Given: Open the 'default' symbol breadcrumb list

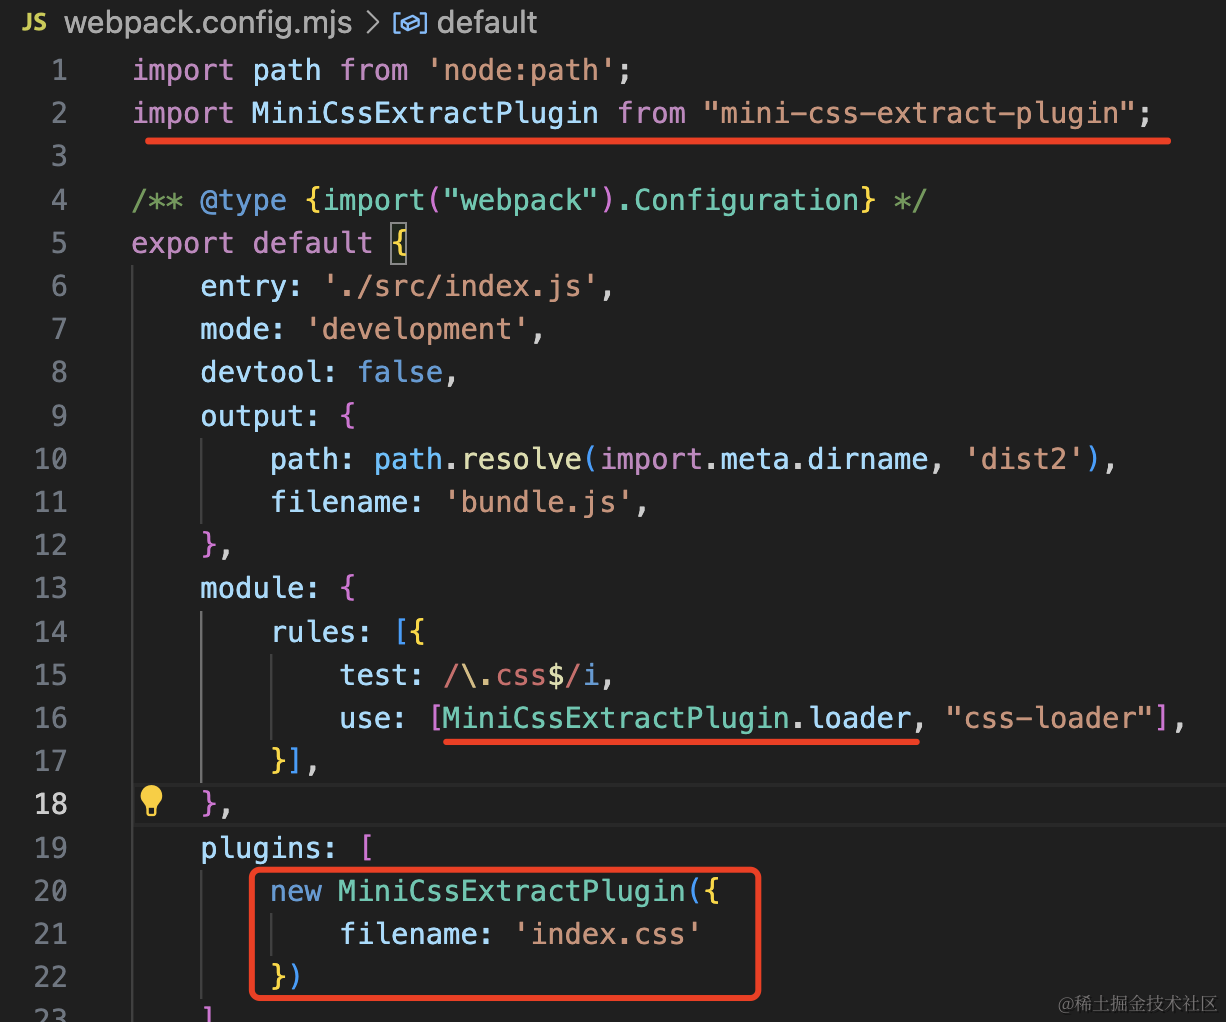Looking at the screenshot, I should (x=487, y=21).
